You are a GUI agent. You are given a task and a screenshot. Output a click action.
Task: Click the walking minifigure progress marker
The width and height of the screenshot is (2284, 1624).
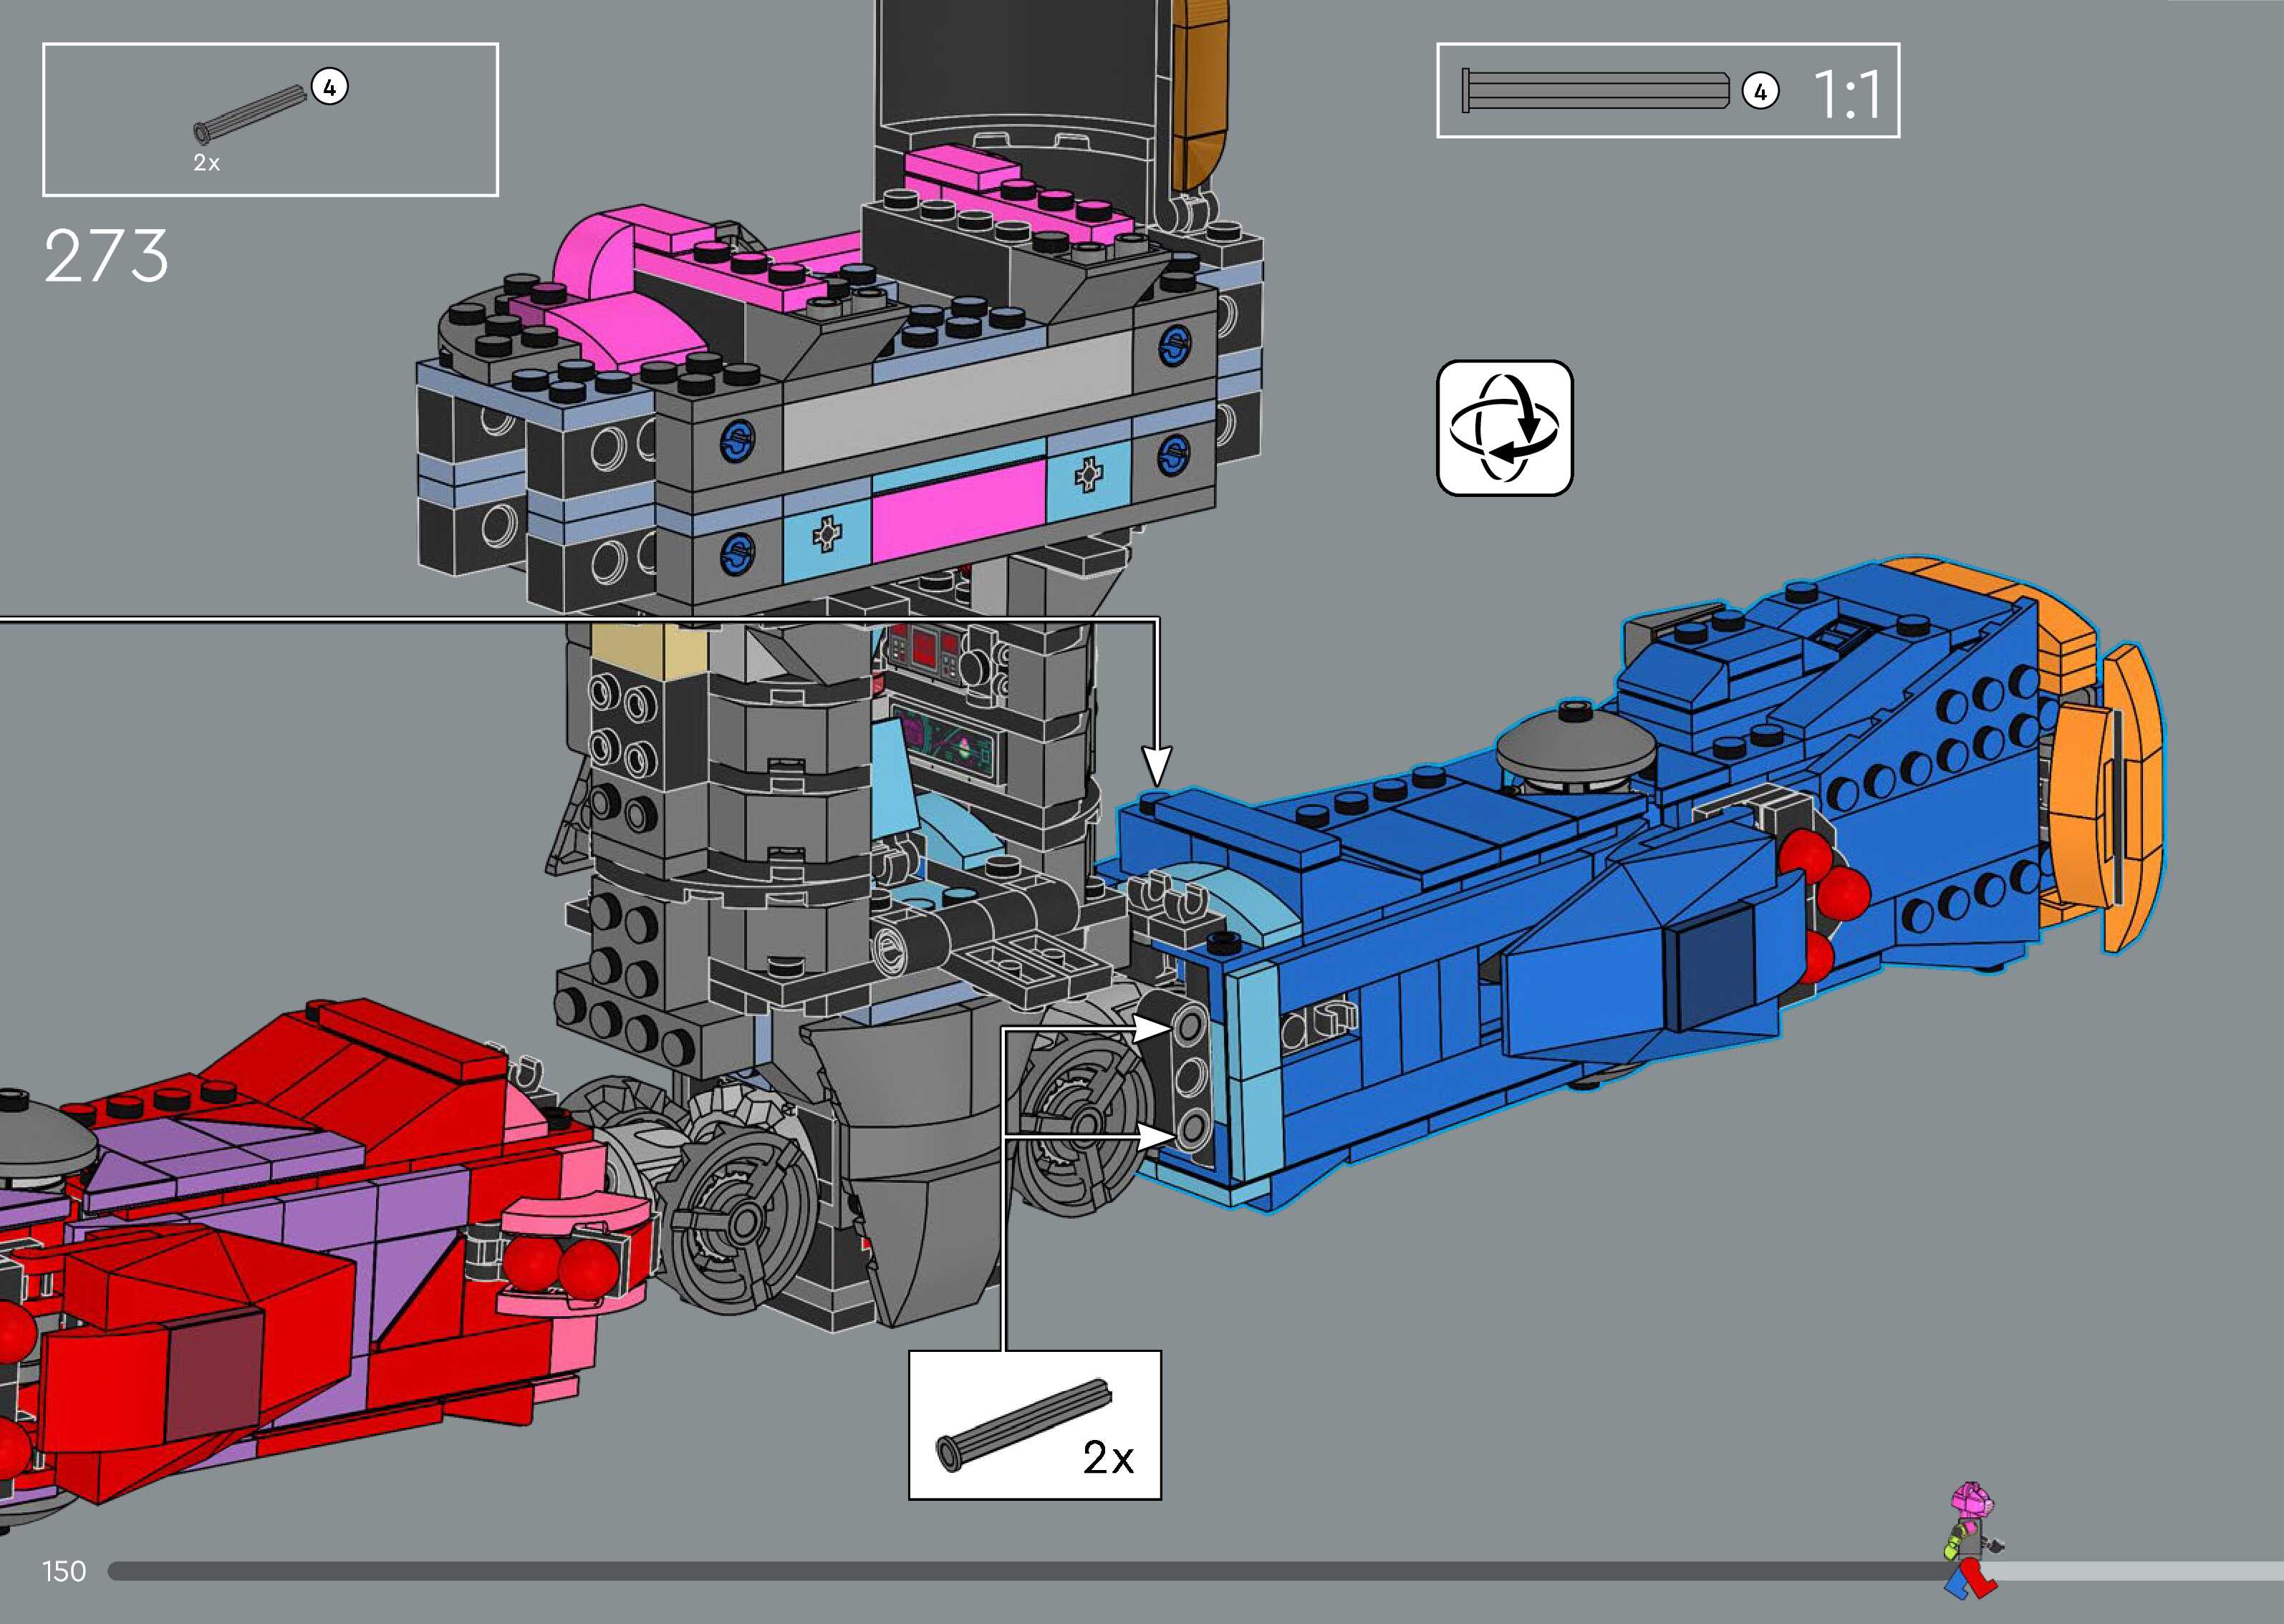point(1971,1540)
